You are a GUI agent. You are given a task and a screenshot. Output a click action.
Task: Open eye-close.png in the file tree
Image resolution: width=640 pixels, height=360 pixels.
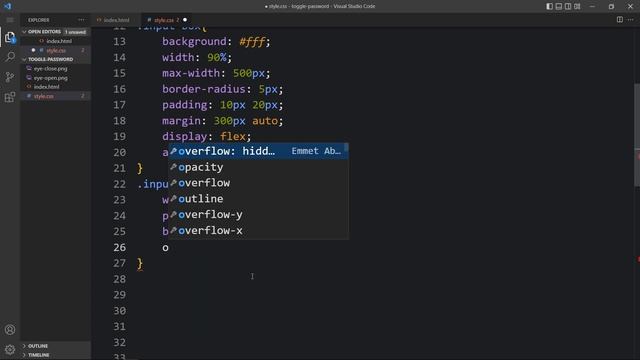pos(56,69)
